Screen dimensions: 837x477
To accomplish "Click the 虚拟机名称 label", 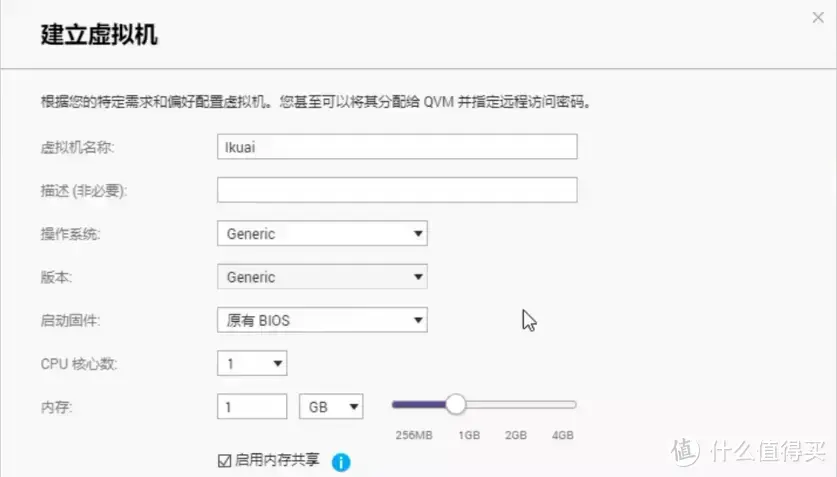I will click(77, 147).
